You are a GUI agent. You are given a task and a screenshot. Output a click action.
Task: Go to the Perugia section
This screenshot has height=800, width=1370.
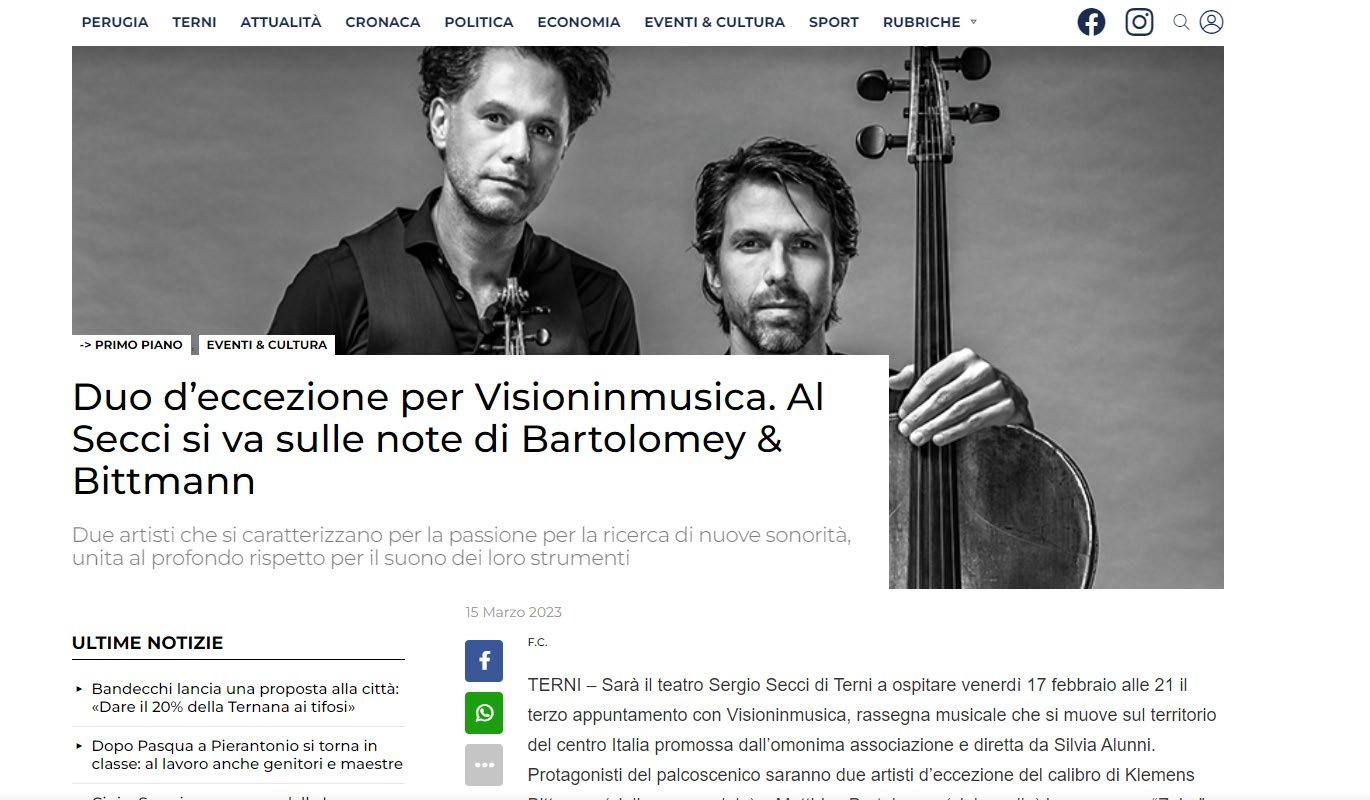pos(115,22)
